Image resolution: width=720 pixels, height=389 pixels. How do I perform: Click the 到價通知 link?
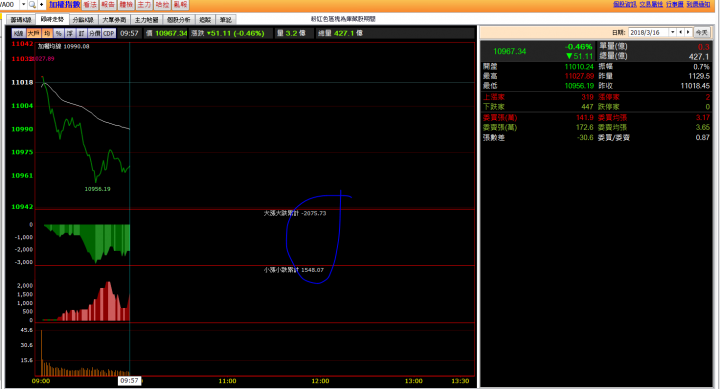click(x=698, y=4)
